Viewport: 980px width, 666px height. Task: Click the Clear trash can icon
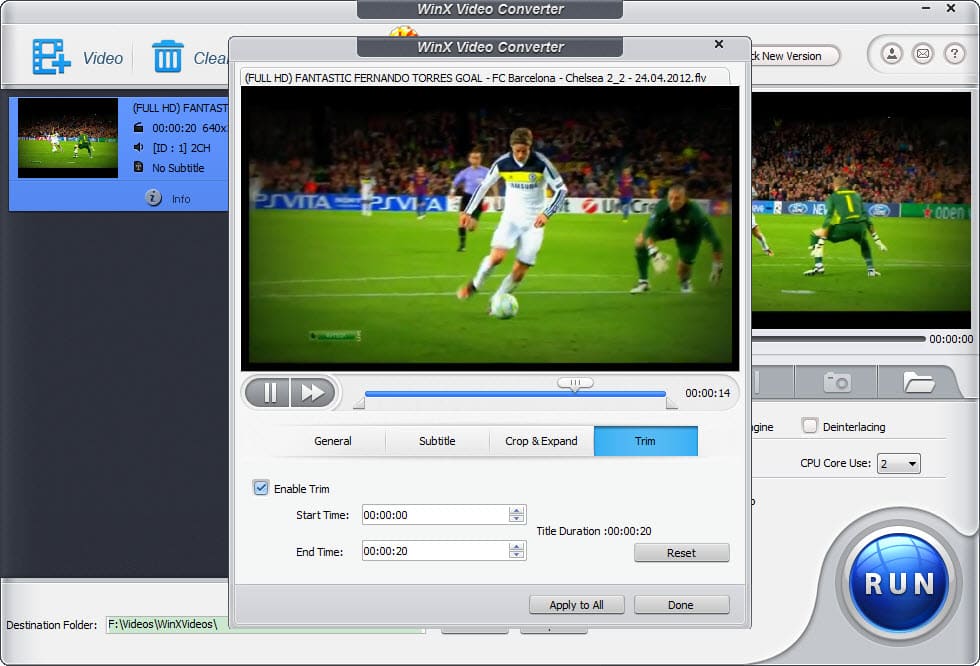coord(168,57)
